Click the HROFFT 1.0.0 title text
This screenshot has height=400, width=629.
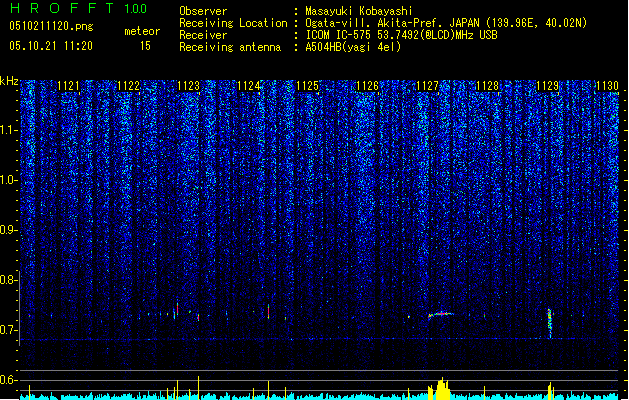(x=78, y=8)
